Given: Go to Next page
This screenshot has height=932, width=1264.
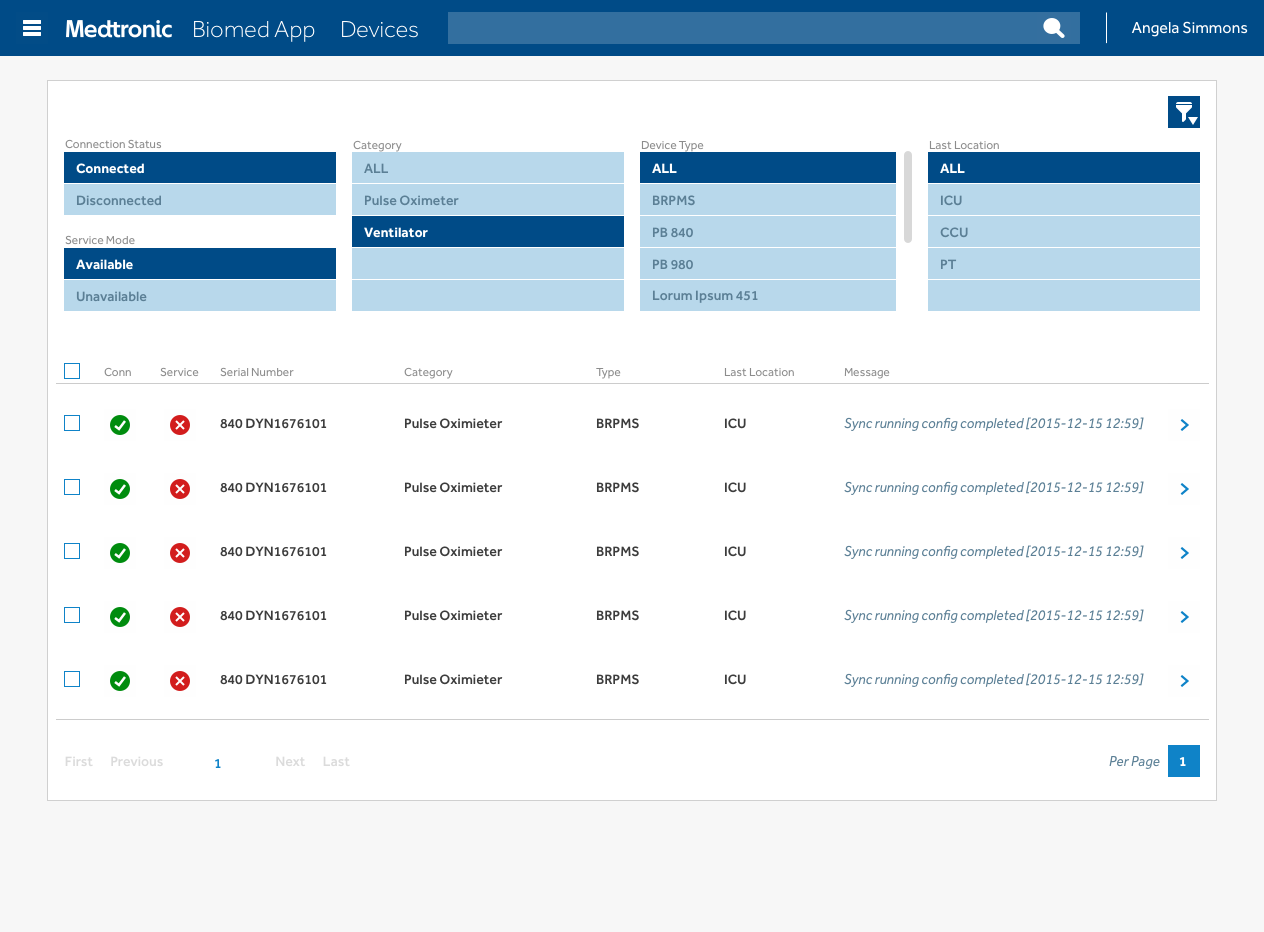Looking at the screenshot, I should (x=290, y=762).
